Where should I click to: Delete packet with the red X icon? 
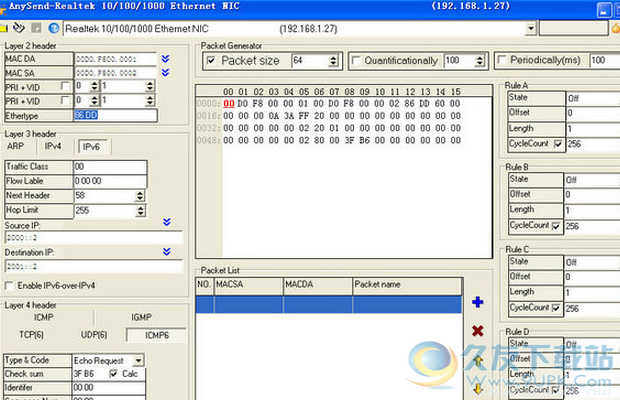tap(478, 331)
